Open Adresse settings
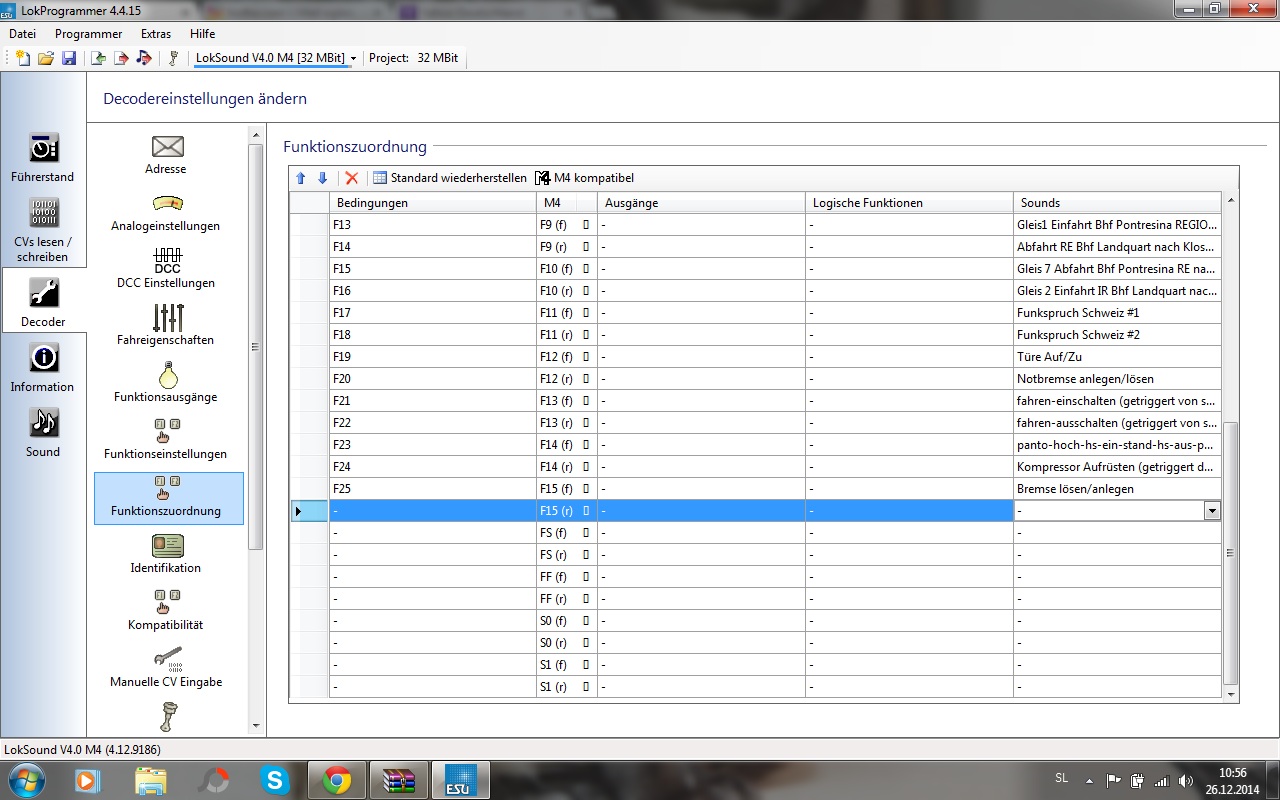This screenshot has height=800, width=1280. point(166,155)
